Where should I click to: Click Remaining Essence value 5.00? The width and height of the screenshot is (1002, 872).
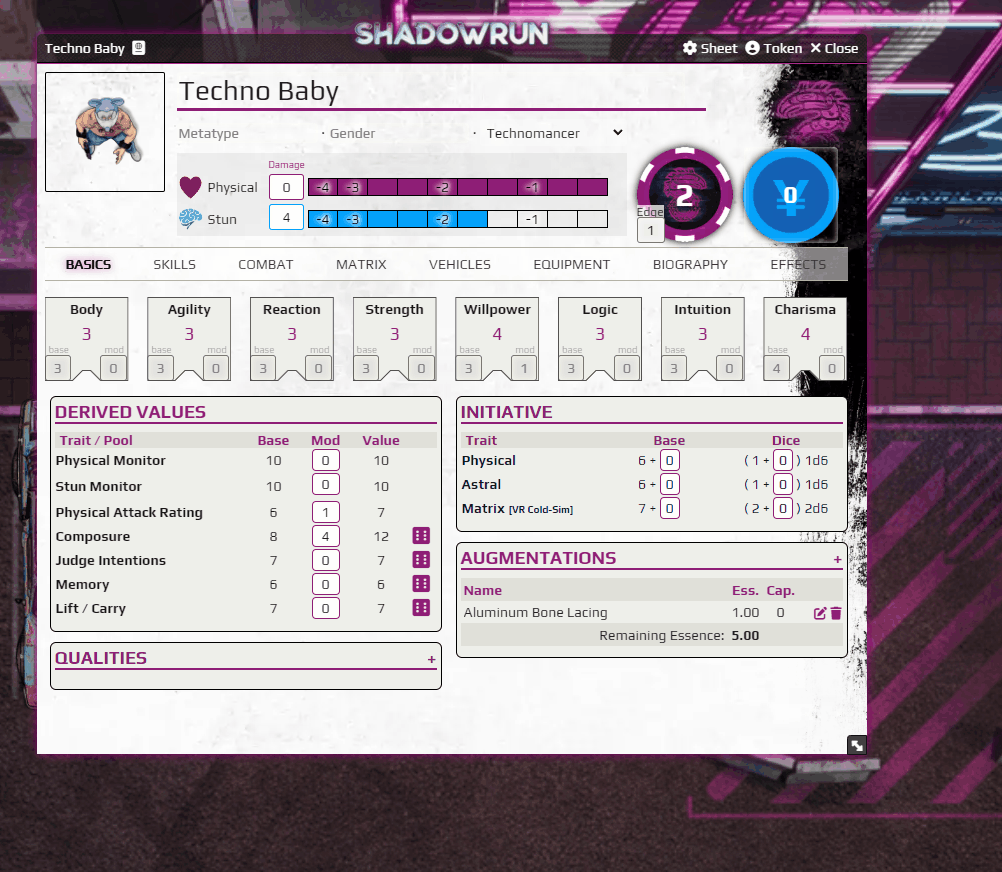point(745,636)
